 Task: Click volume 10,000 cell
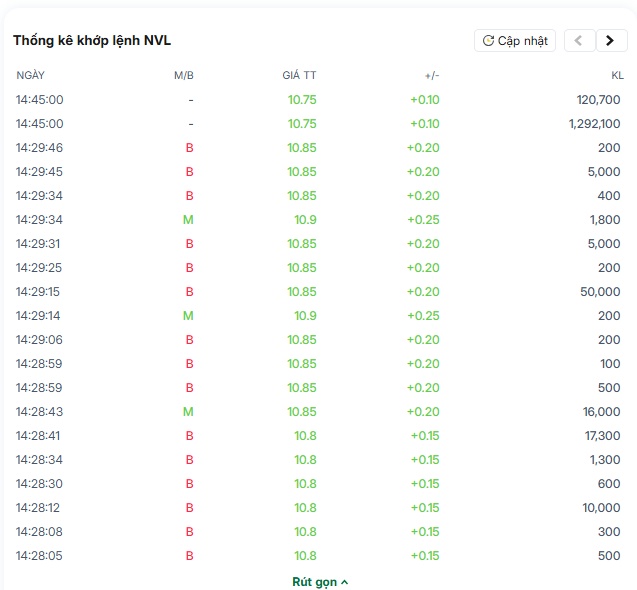tap(601, 507)
